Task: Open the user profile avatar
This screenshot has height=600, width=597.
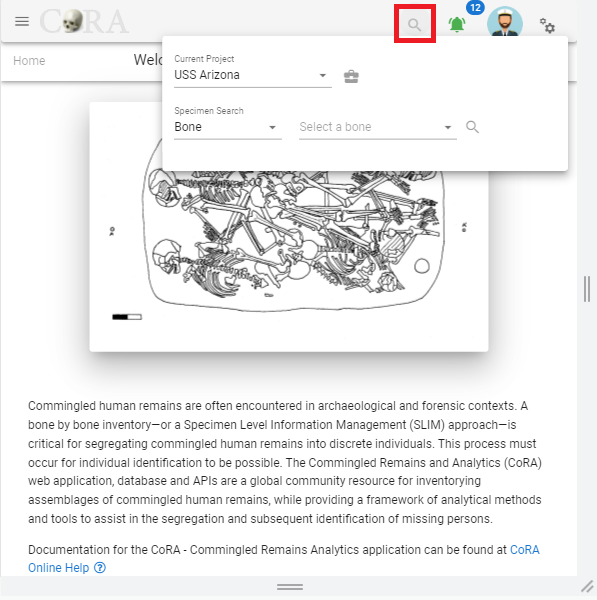Action: point(505,23)
